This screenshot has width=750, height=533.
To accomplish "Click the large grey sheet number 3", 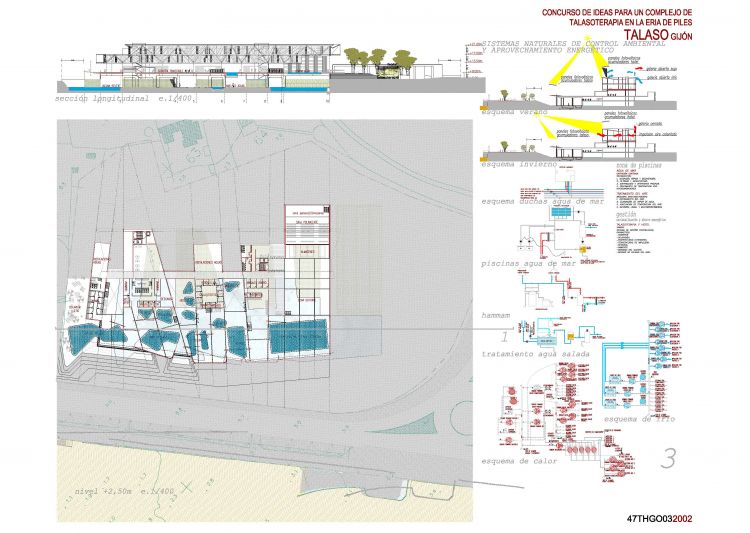I will pos(669,457).
